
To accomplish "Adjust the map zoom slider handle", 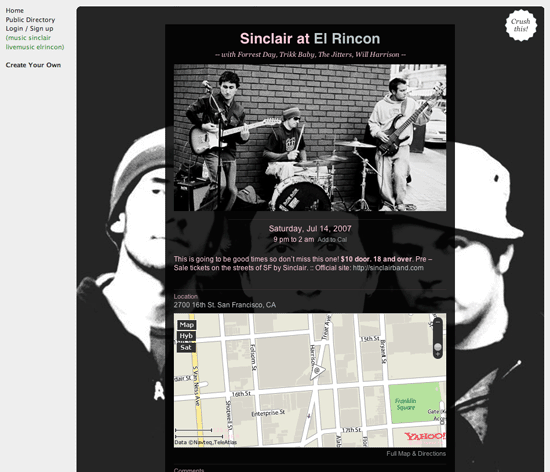I will [437, 347].
